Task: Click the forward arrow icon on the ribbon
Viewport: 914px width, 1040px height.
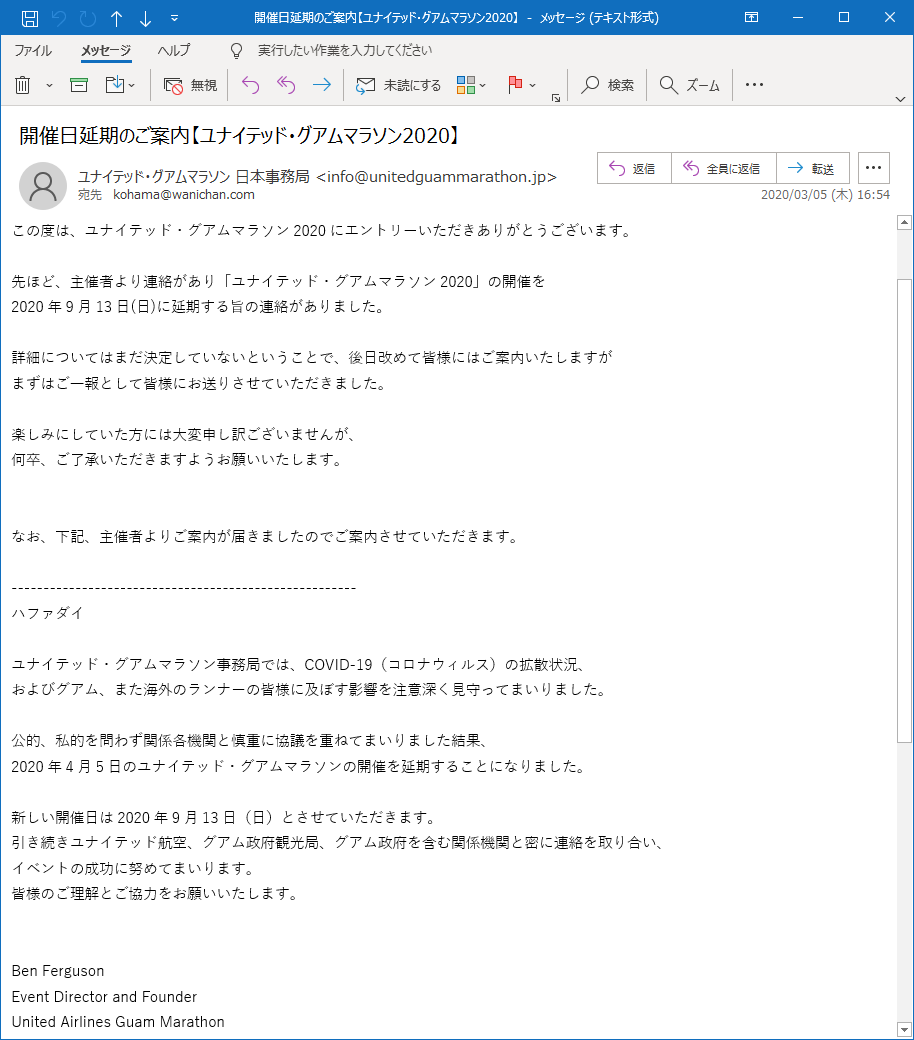Action: click(321, 85)
